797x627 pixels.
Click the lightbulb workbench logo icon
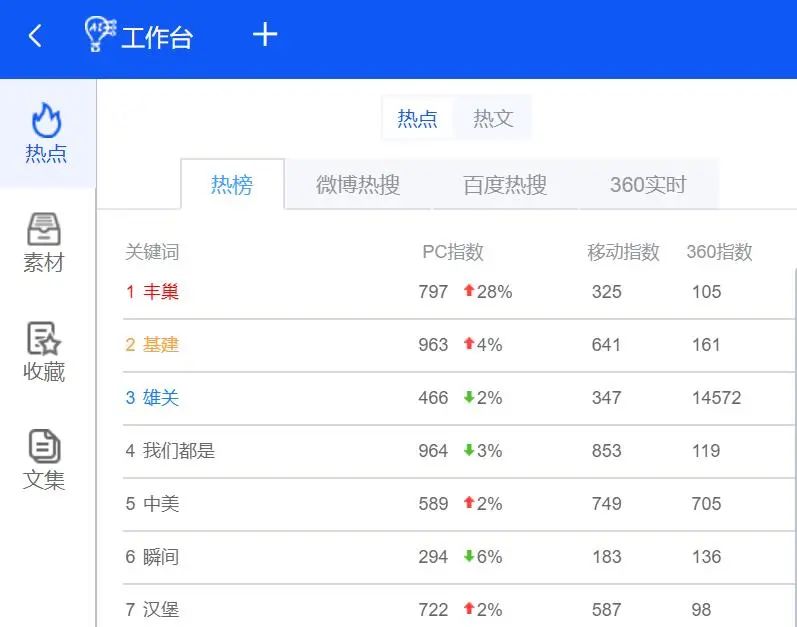[x=101, y=34]
